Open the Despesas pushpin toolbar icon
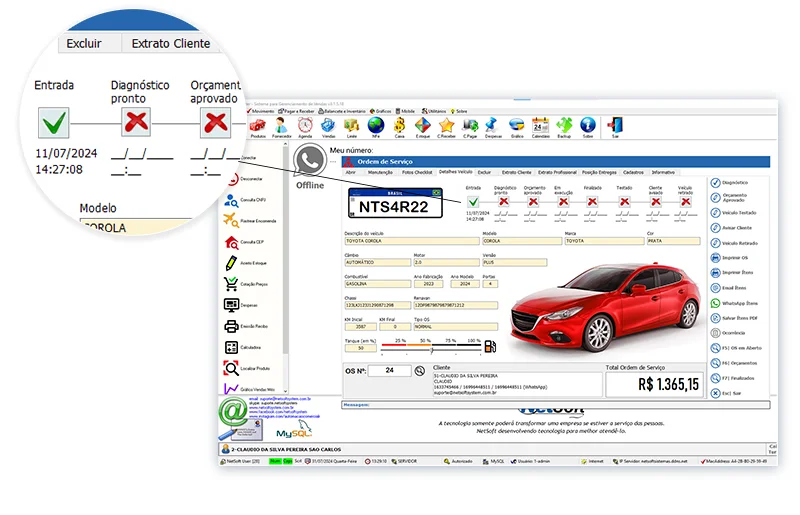The height and width of the screenshot is (515, 800). tap(492, 126)
